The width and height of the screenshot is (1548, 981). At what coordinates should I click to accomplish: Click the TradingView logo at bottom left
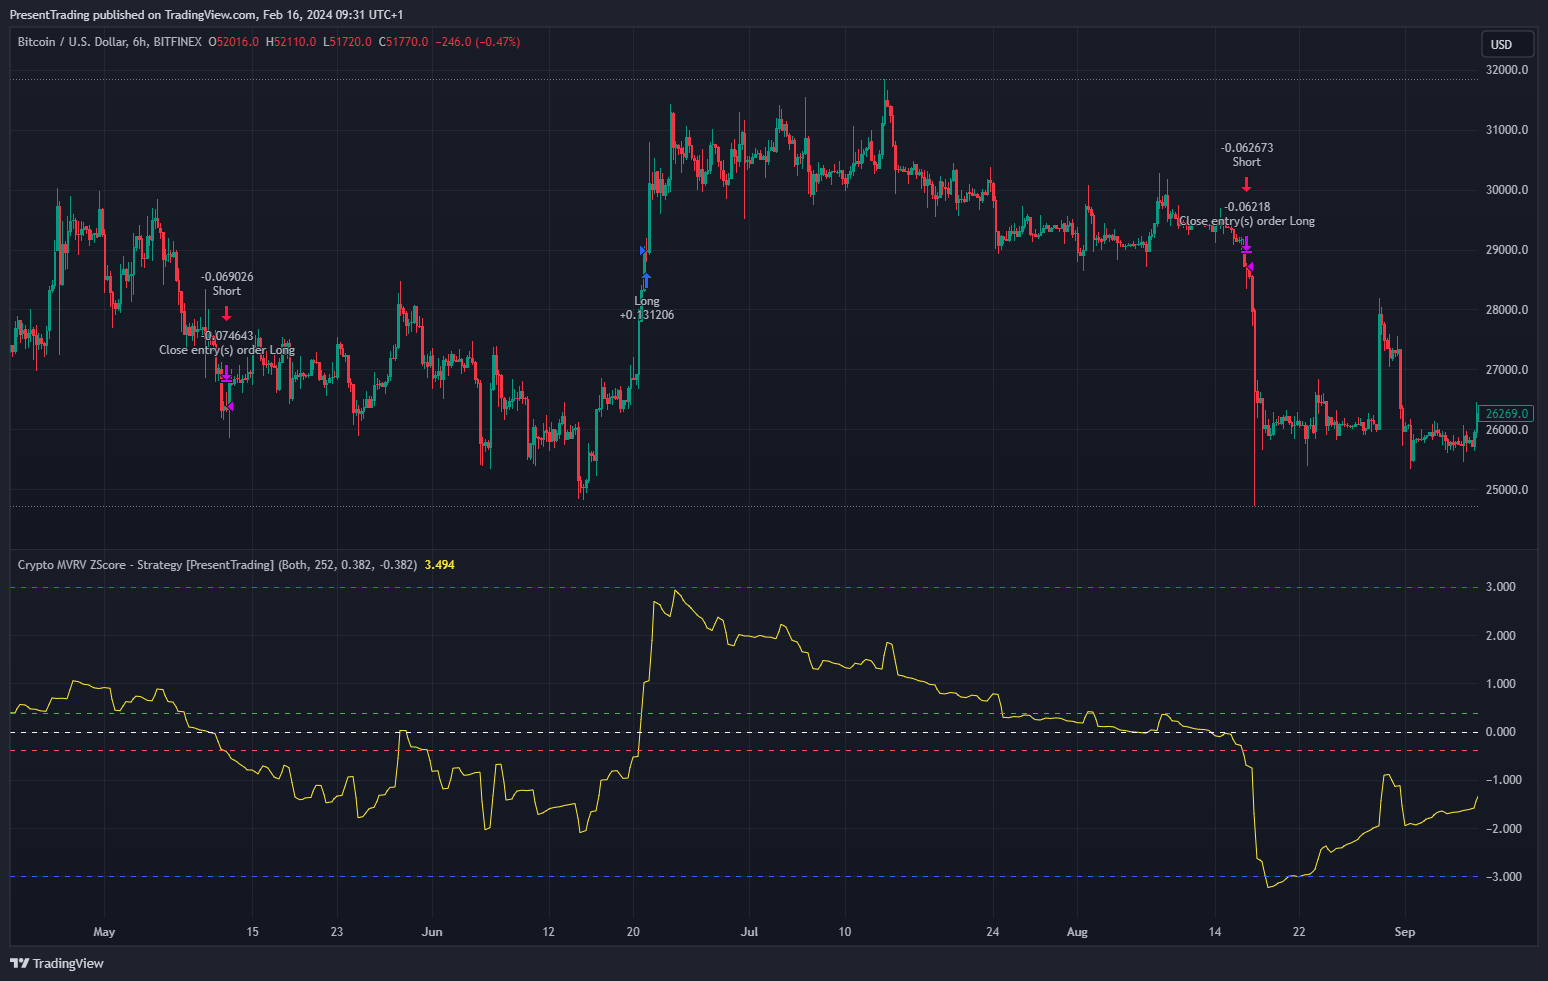(x=57, y=963)
